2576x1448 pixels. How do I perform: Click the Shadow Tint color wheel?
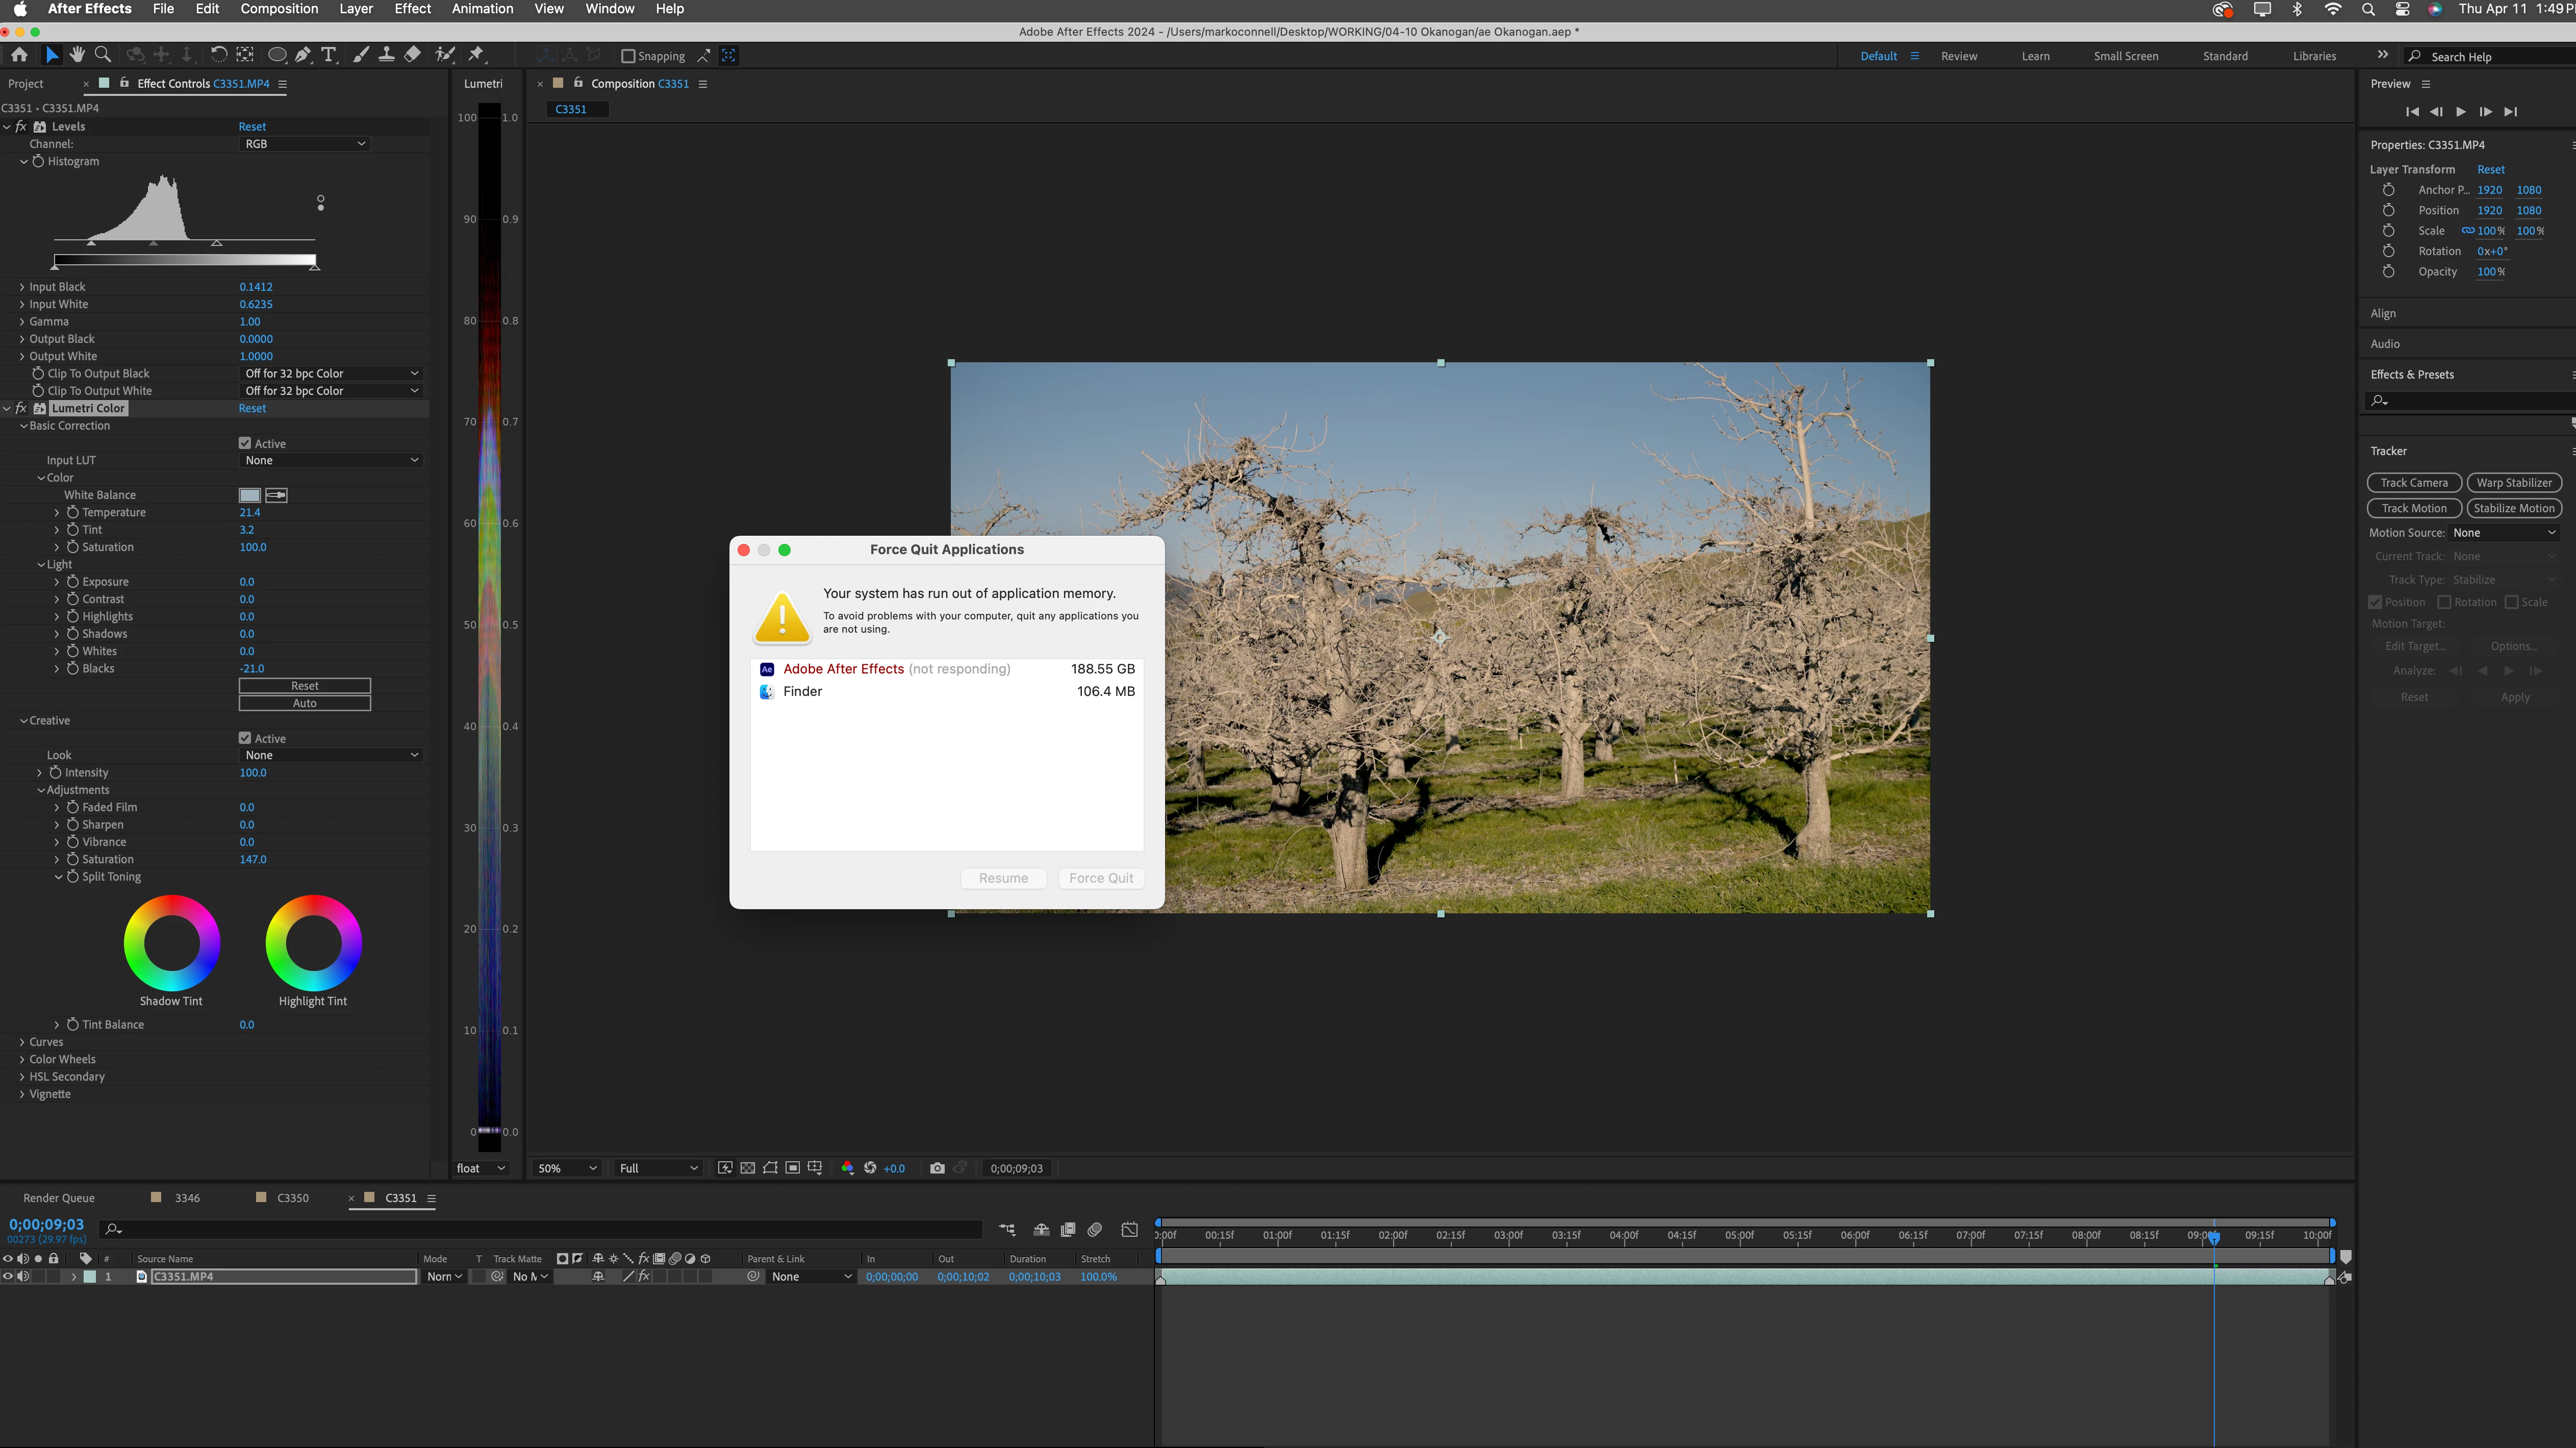click(x=172, y=943)
